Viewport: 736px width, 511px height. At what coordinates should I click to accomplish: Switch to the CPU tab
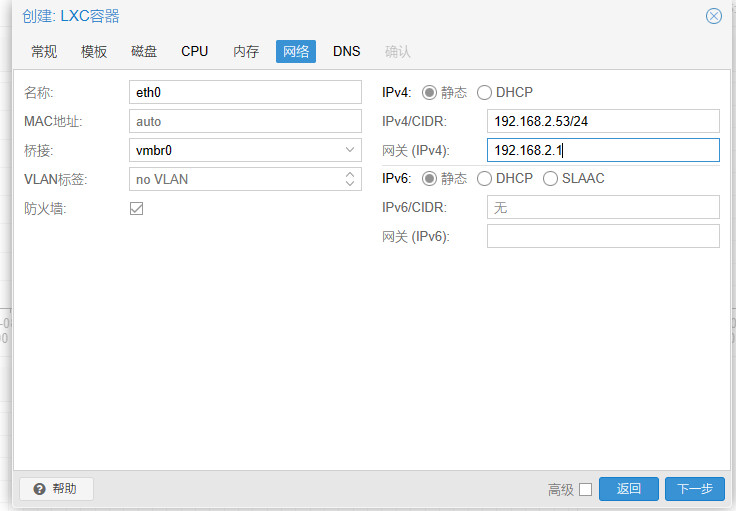[x=194, y=51]
